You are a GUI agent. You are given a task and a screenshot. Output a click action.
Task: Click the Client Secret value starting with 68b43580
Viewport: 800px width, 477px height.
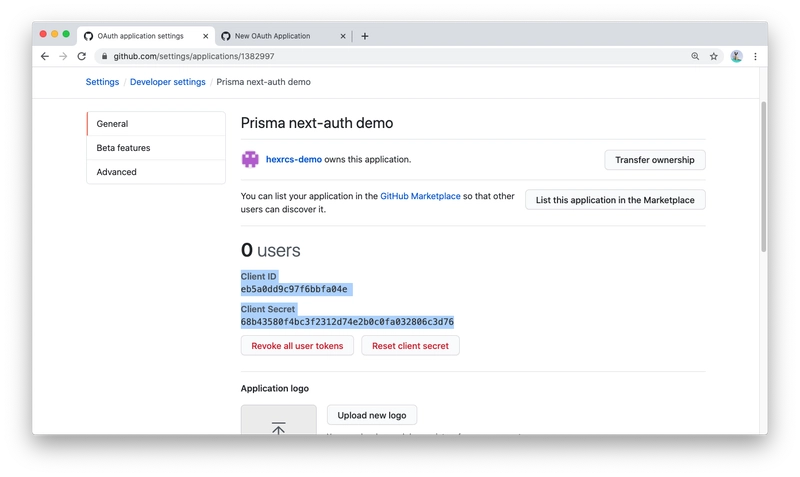point(347,322)
